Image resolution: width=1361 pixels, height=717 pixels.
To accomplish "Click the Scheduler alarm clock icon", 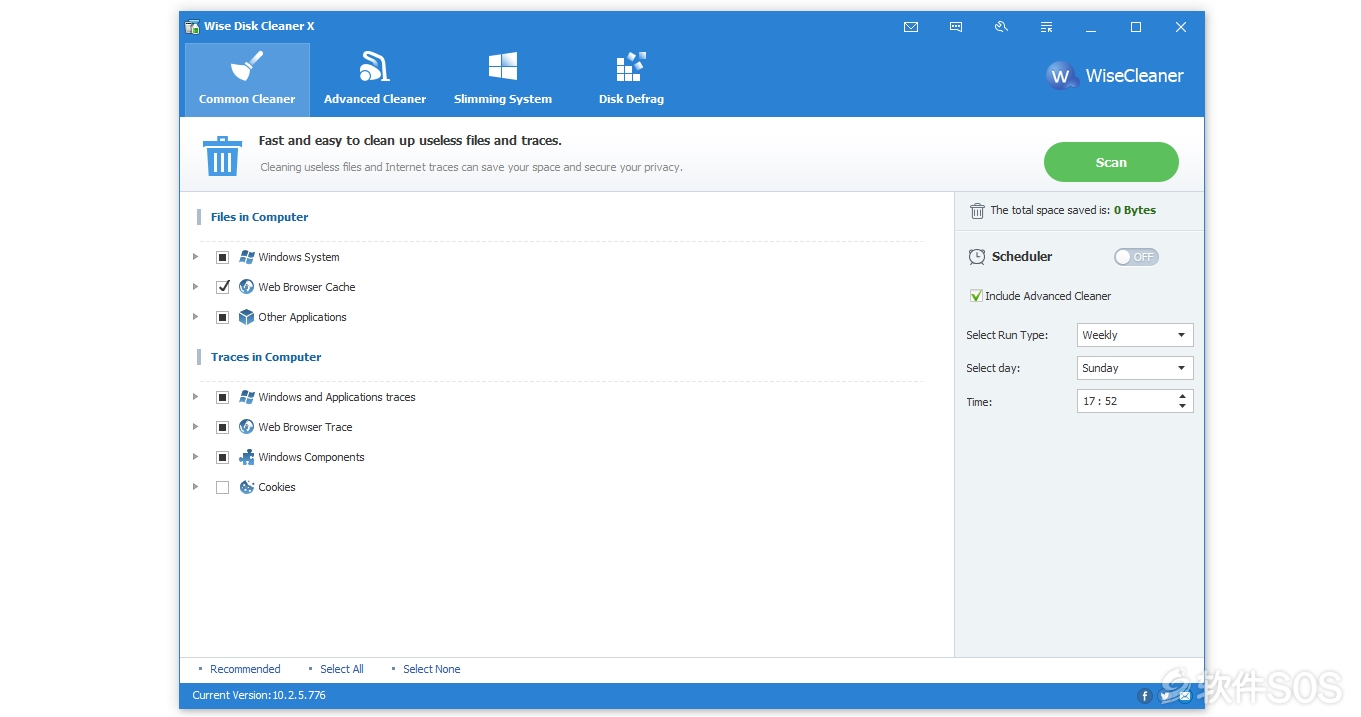I will coord(977,257).
